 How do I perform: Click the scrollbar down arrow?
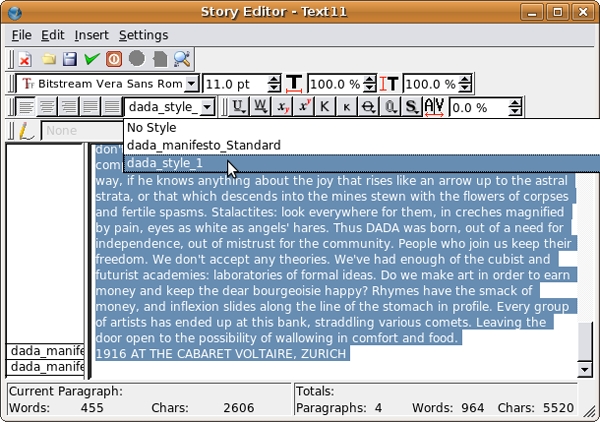tap(585, 369)
